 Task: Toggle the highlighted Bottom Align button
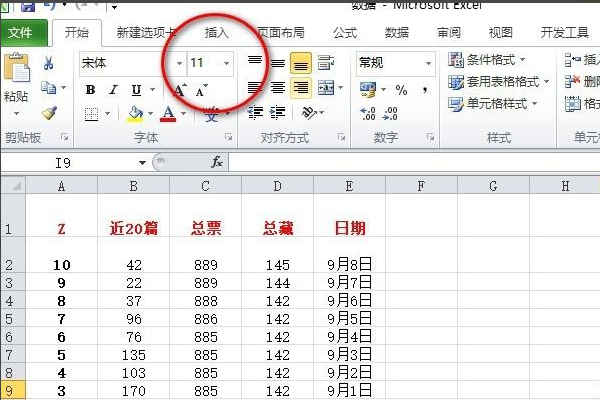click(x=301, y=63)
